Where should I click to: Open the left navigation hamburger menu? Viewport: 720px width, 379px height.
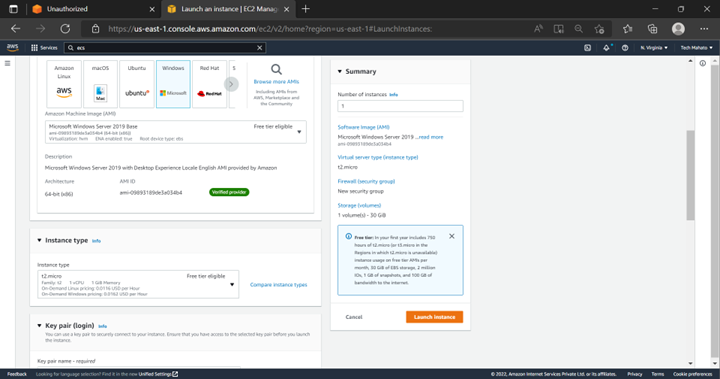click(x=7, y=63)
